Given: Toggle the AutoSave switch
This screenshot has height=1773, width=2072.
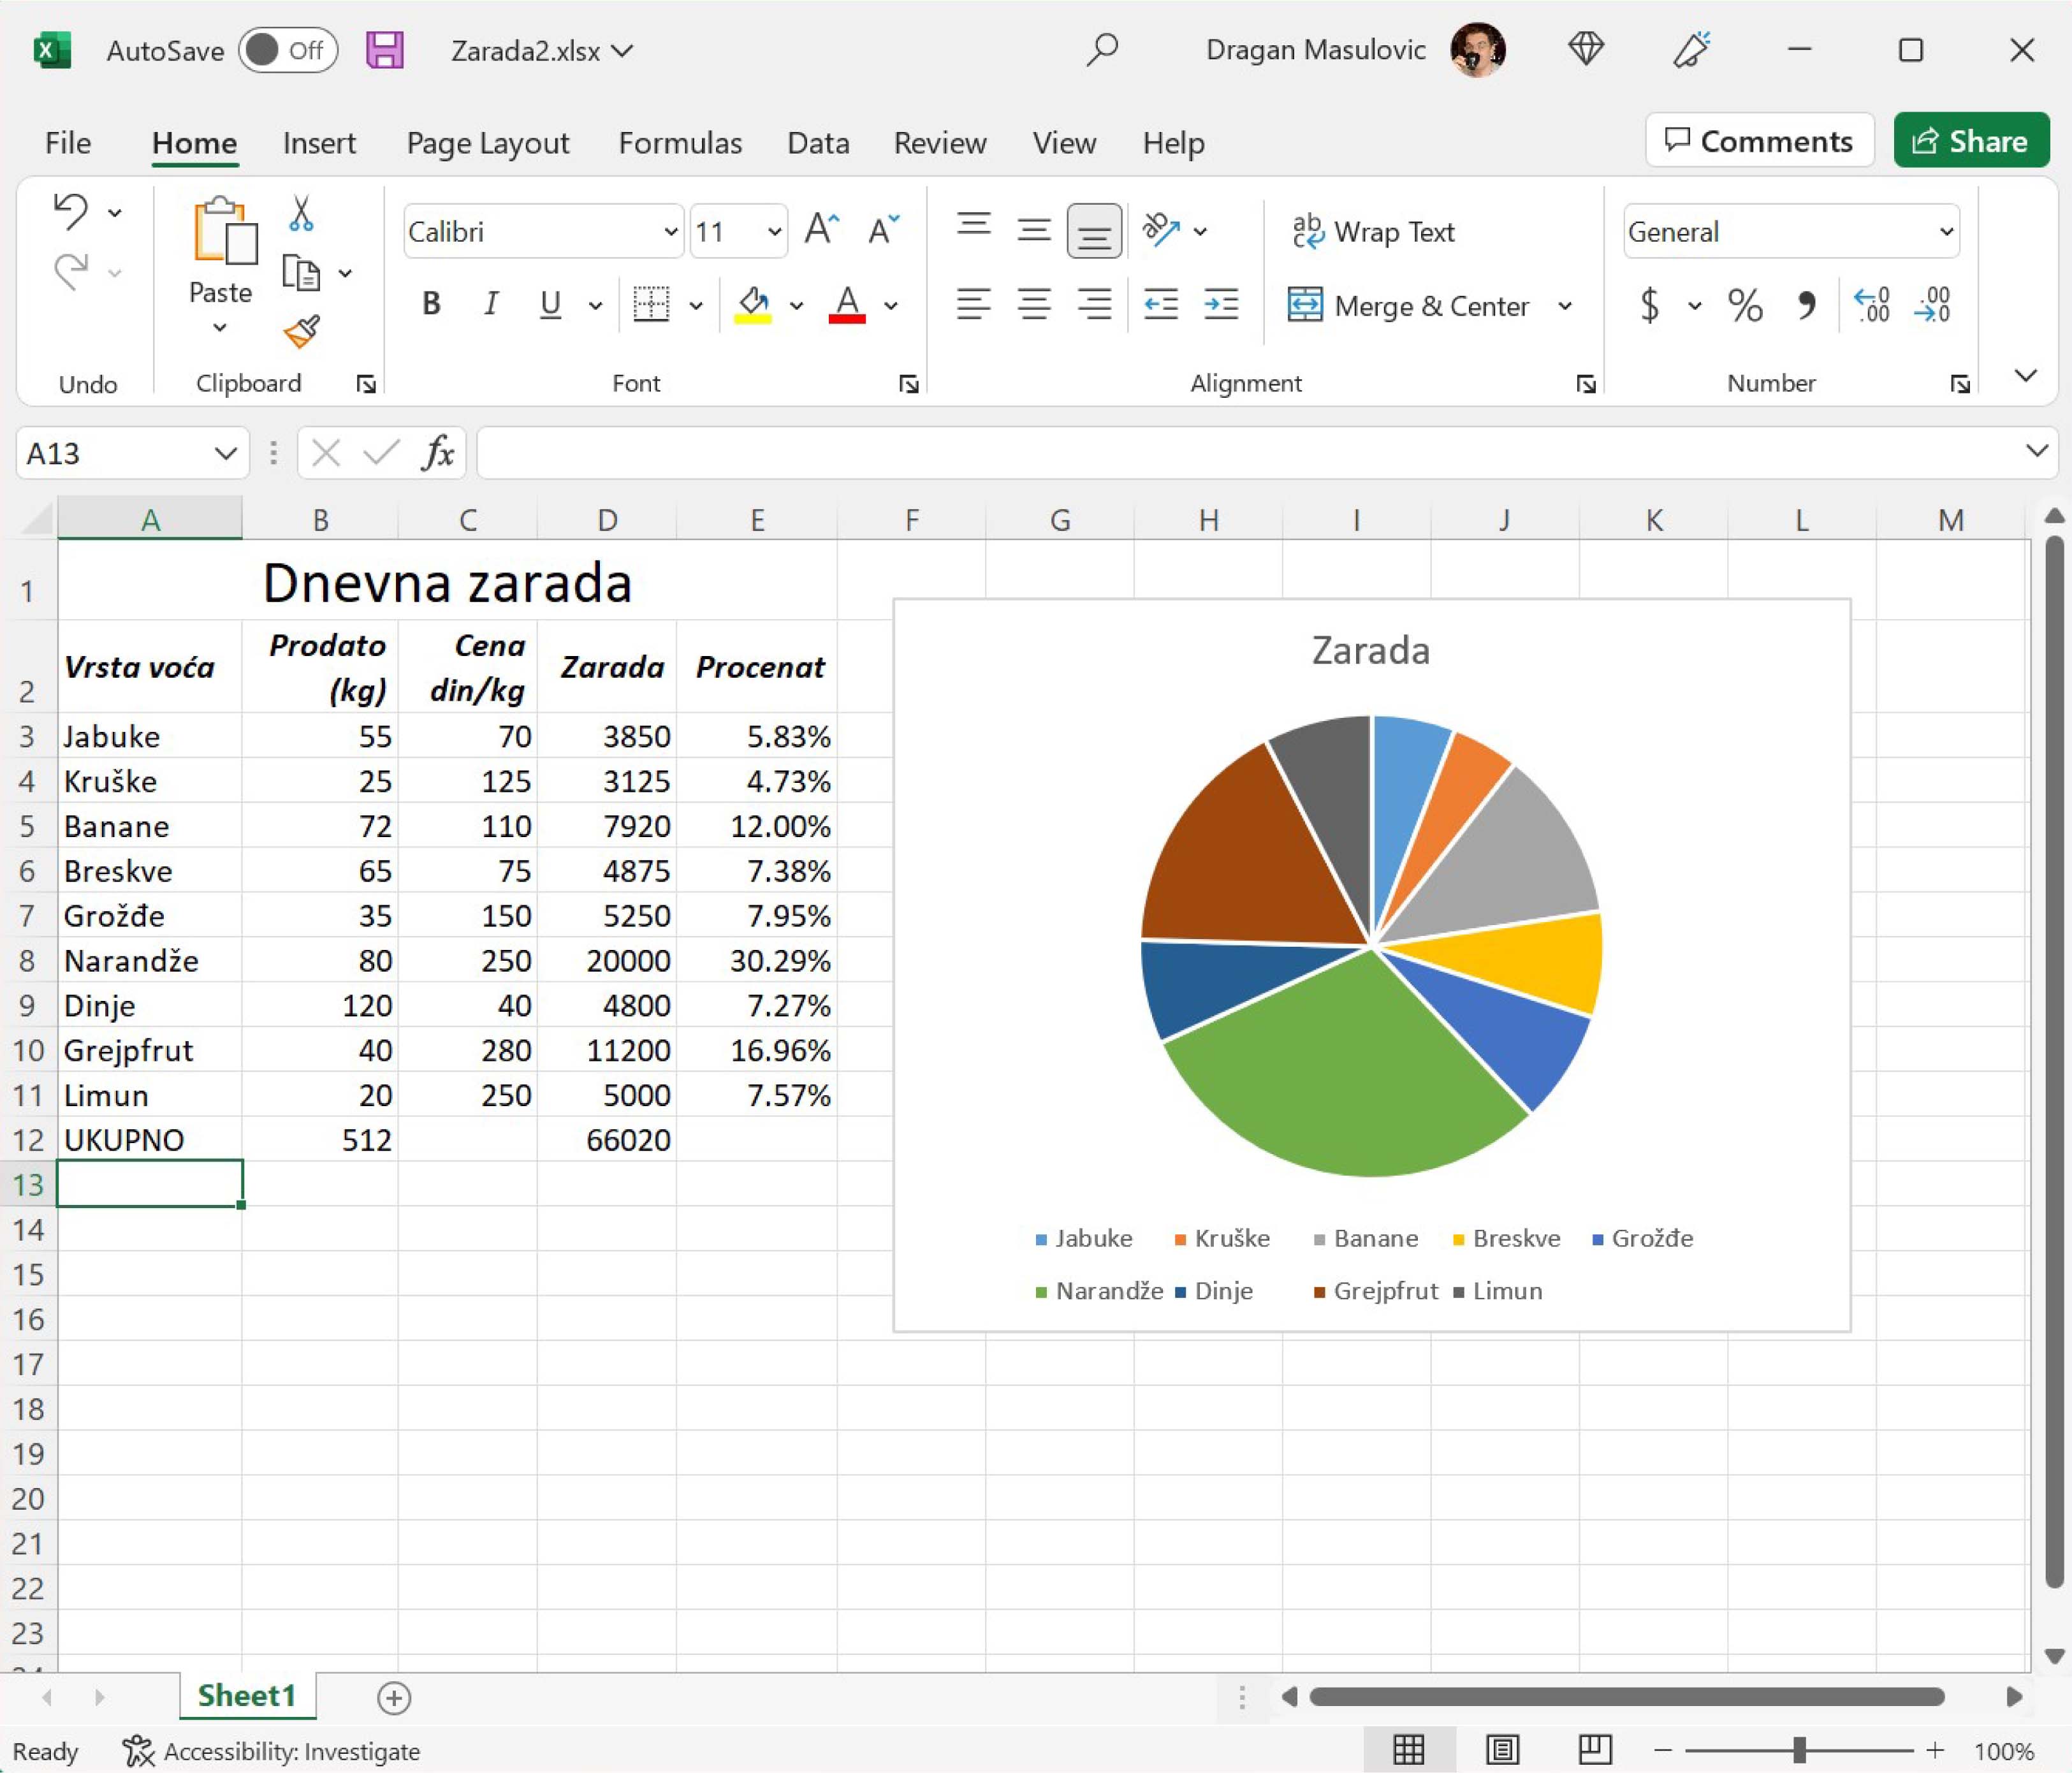Looking at the screenshot, I should coord(288,50).
